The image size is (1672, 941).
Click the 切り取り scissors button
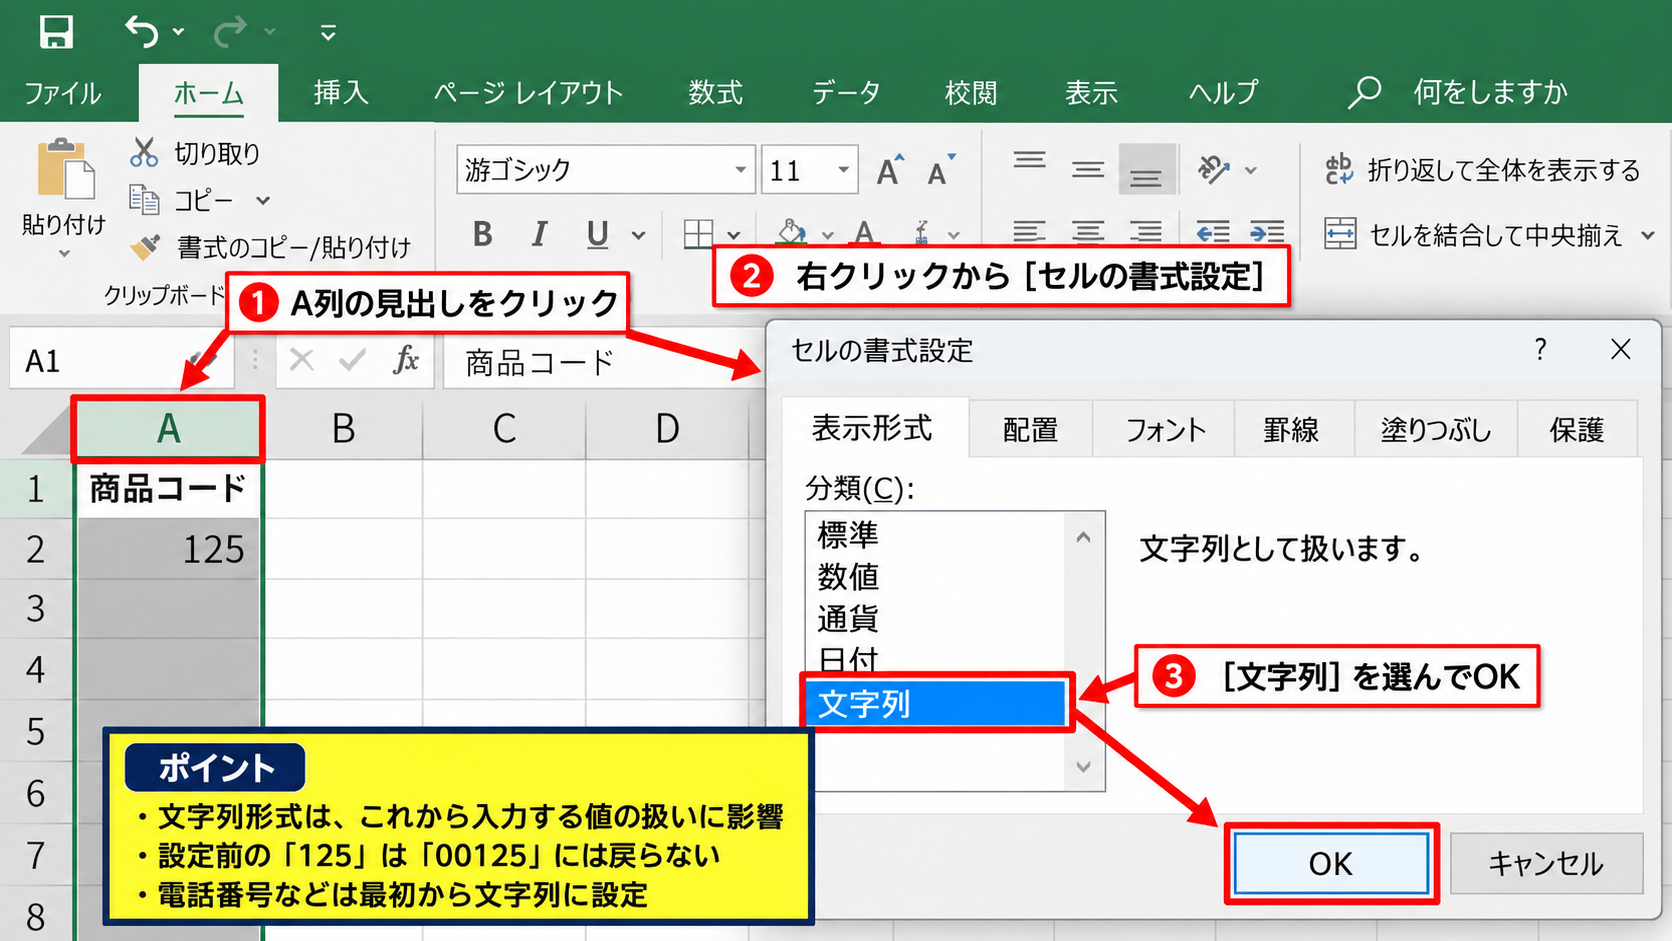coord(196,153)
